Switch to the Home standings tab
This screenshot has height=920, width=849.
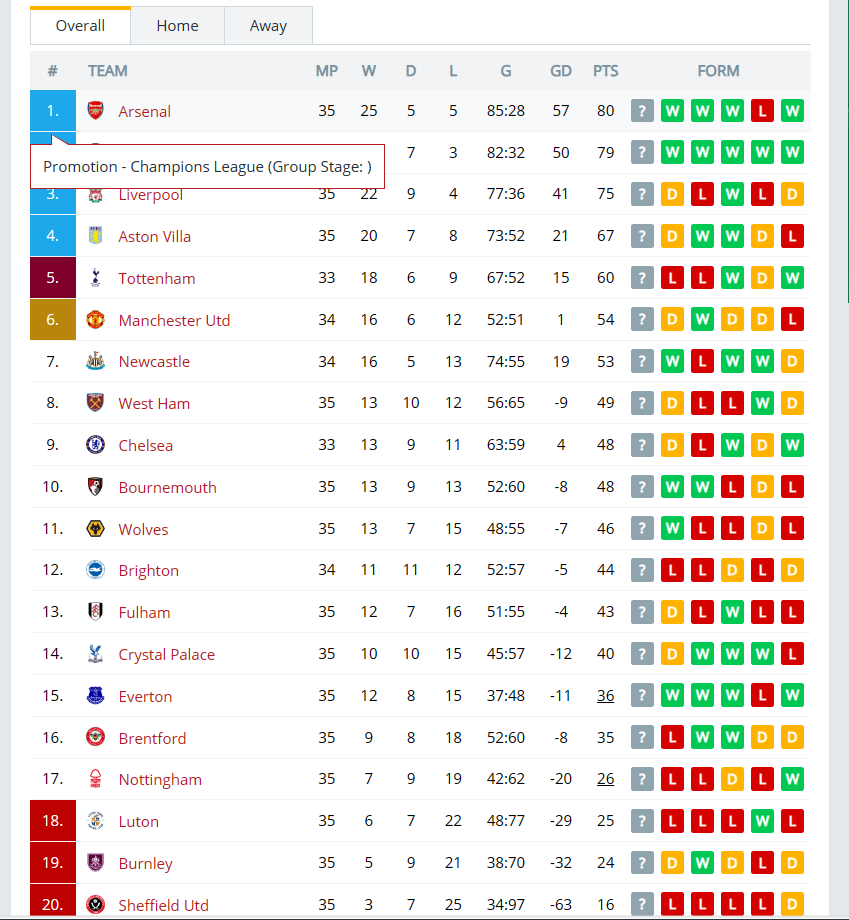[177, 26]
